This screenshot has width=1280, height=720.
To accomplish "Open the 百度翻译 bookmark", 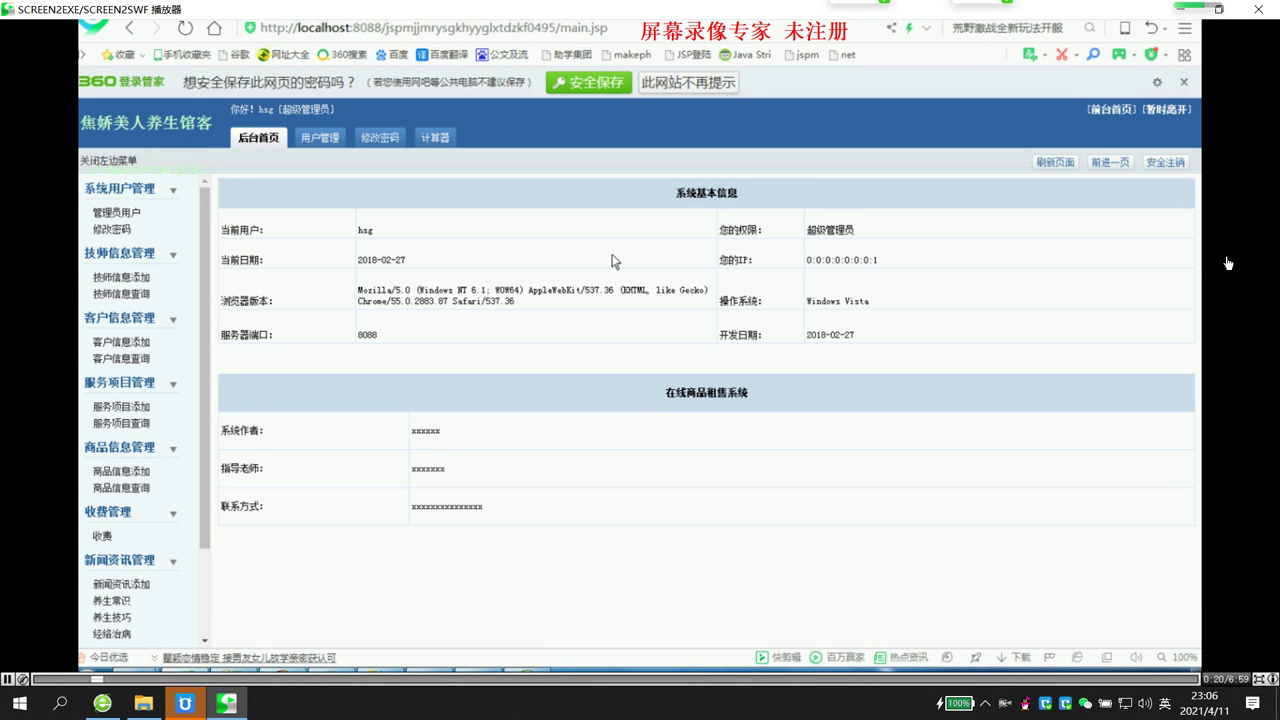I will (x=442, y=55).
